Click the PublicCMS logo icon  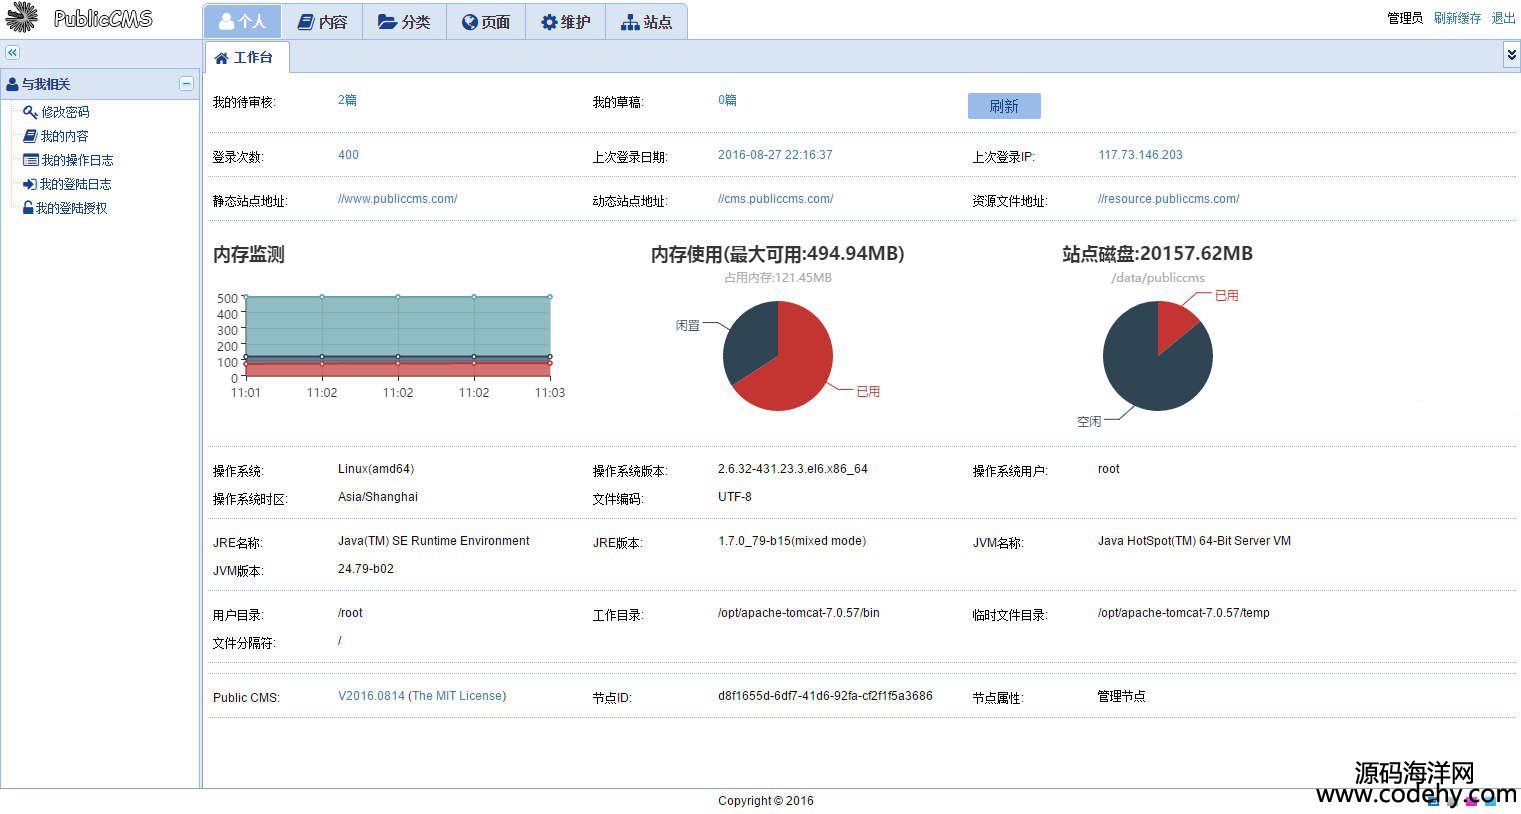(21, 17)
